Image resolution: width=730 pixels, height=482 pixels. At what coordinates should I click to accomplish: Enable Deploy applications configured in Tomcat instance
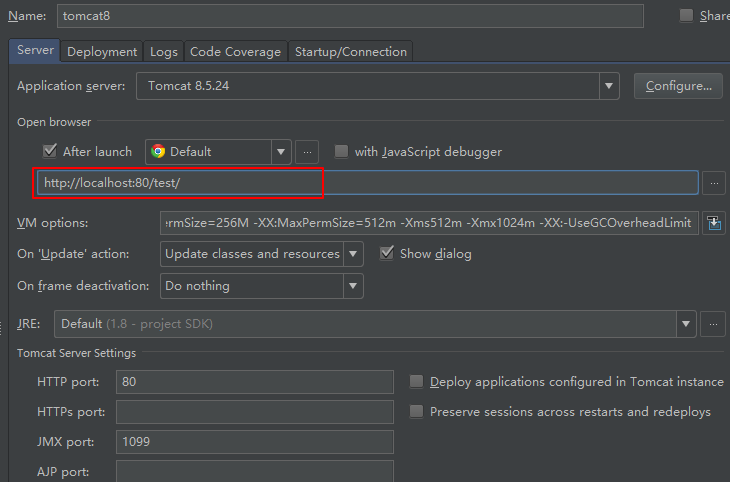tap(416, 382)
